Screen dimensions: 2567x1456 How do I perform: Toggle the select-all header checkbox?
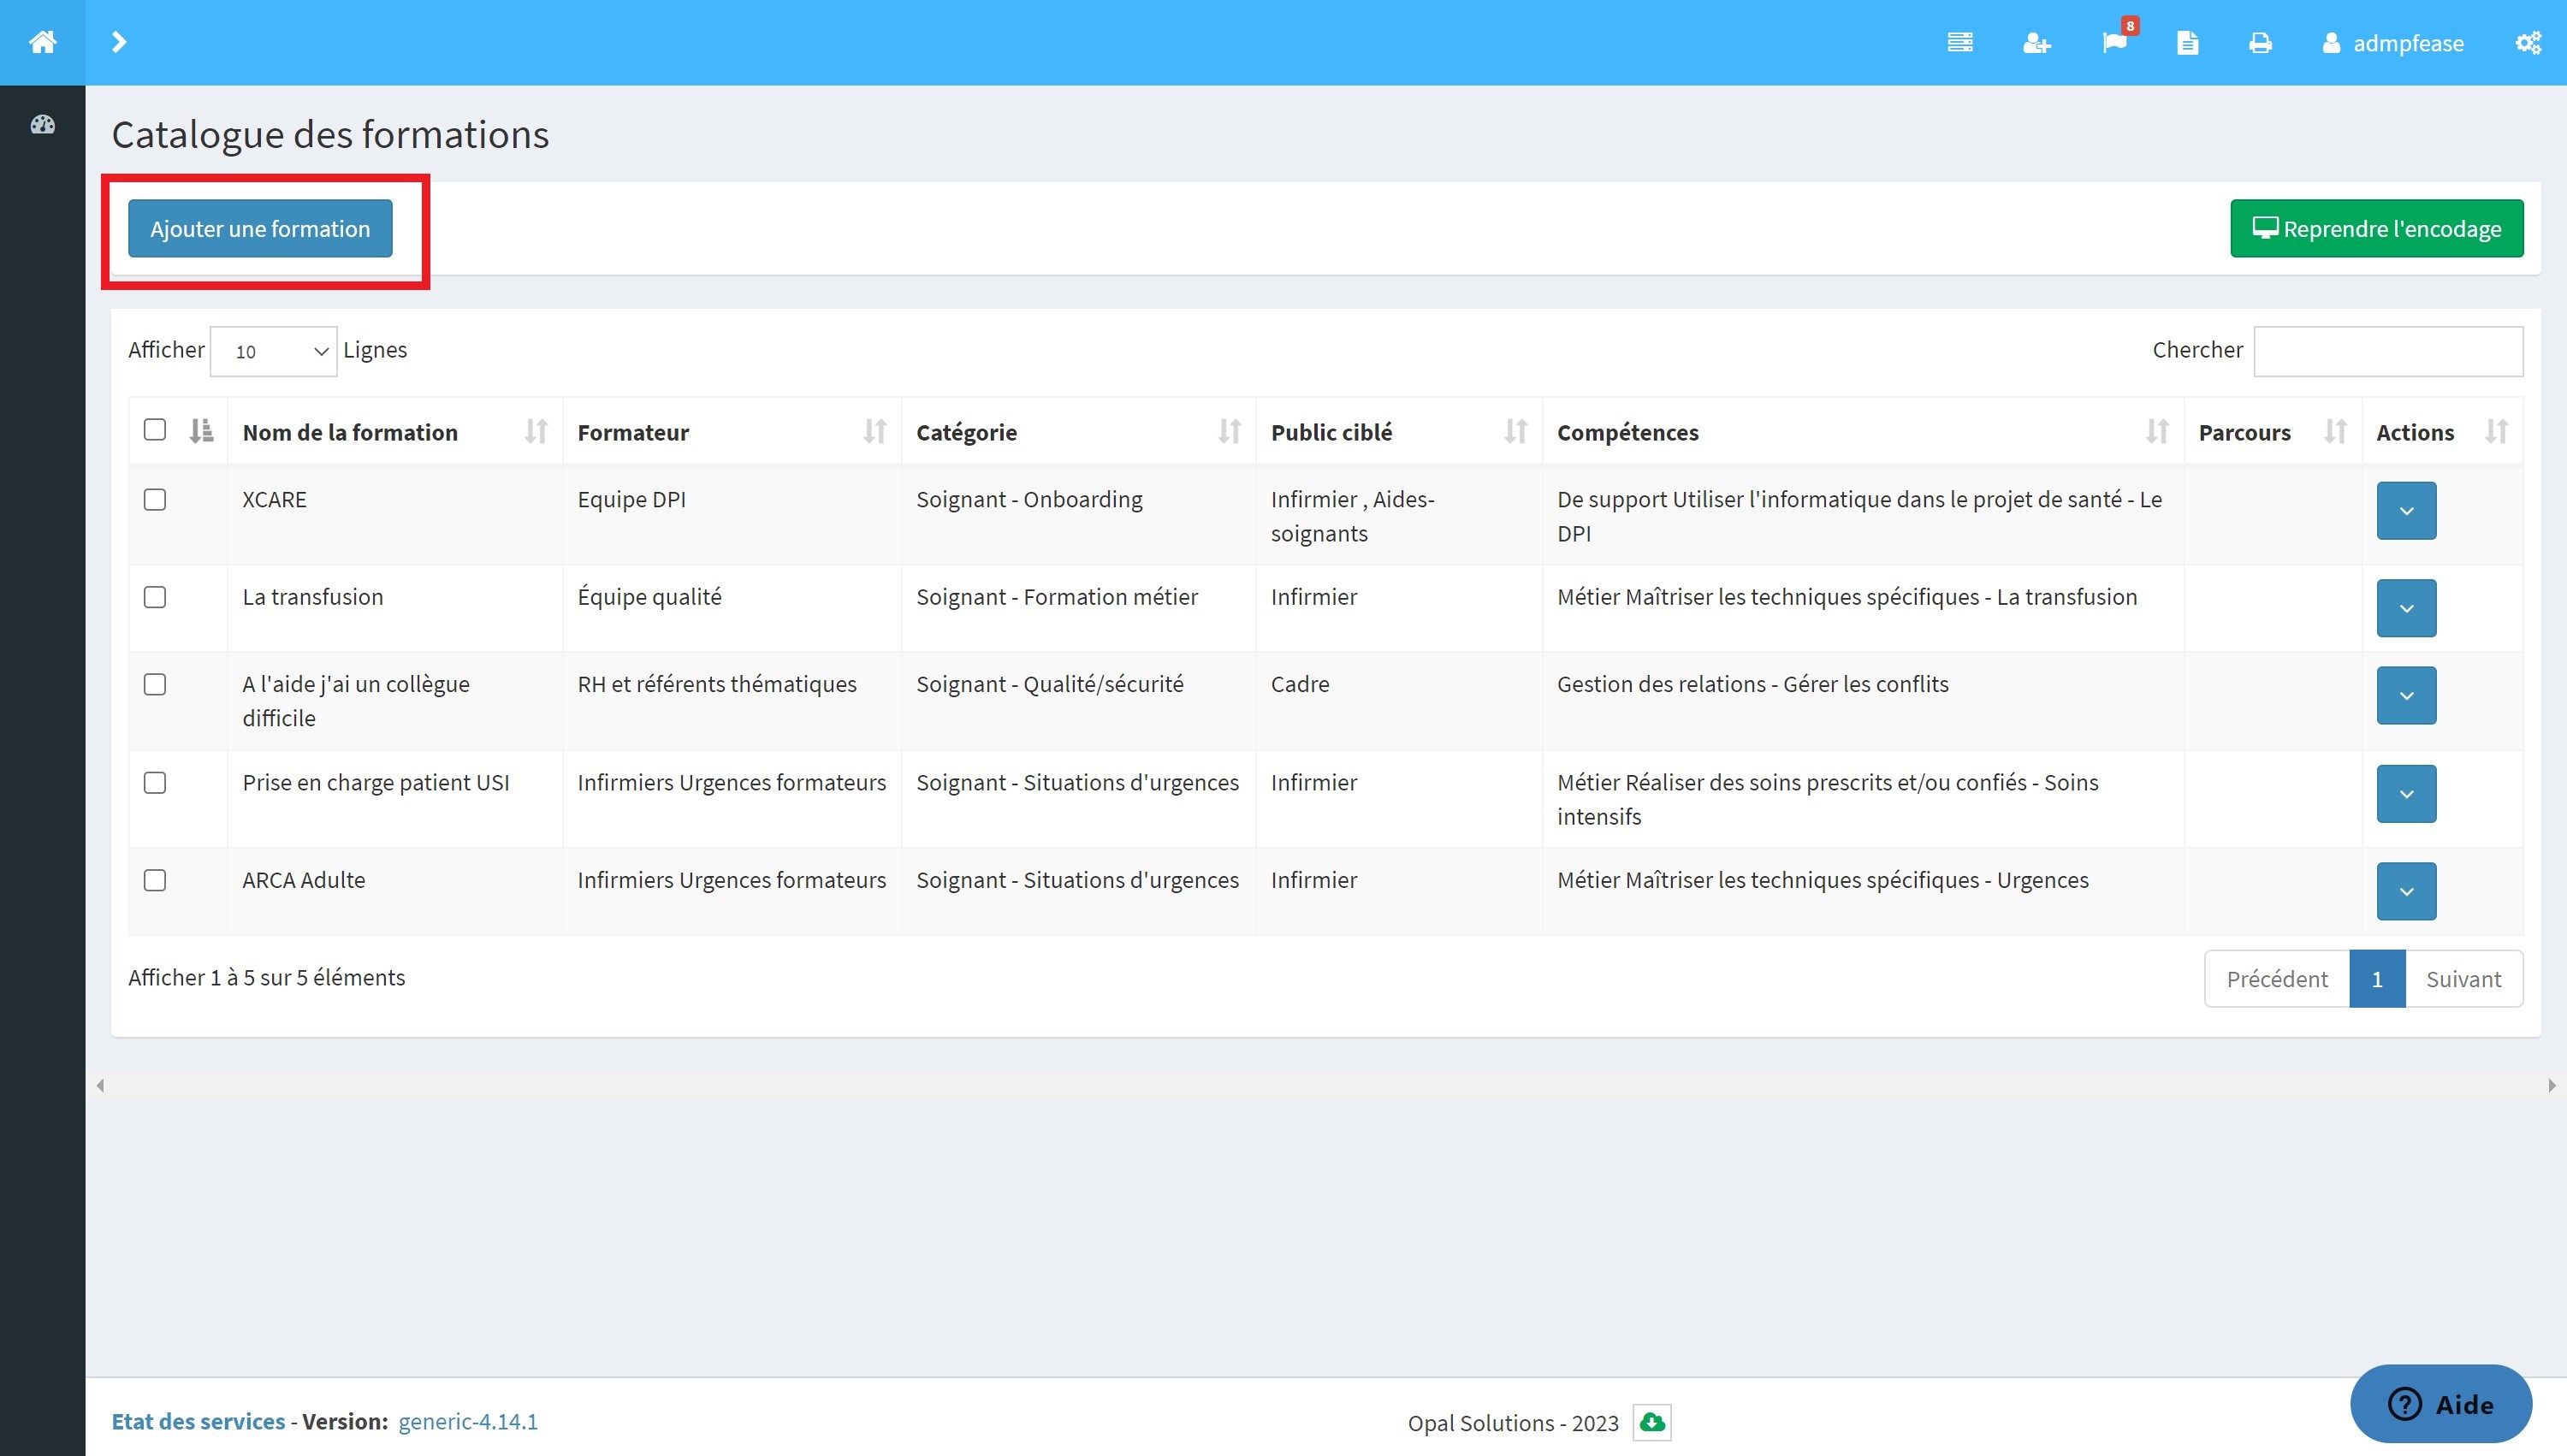[155, 430]
